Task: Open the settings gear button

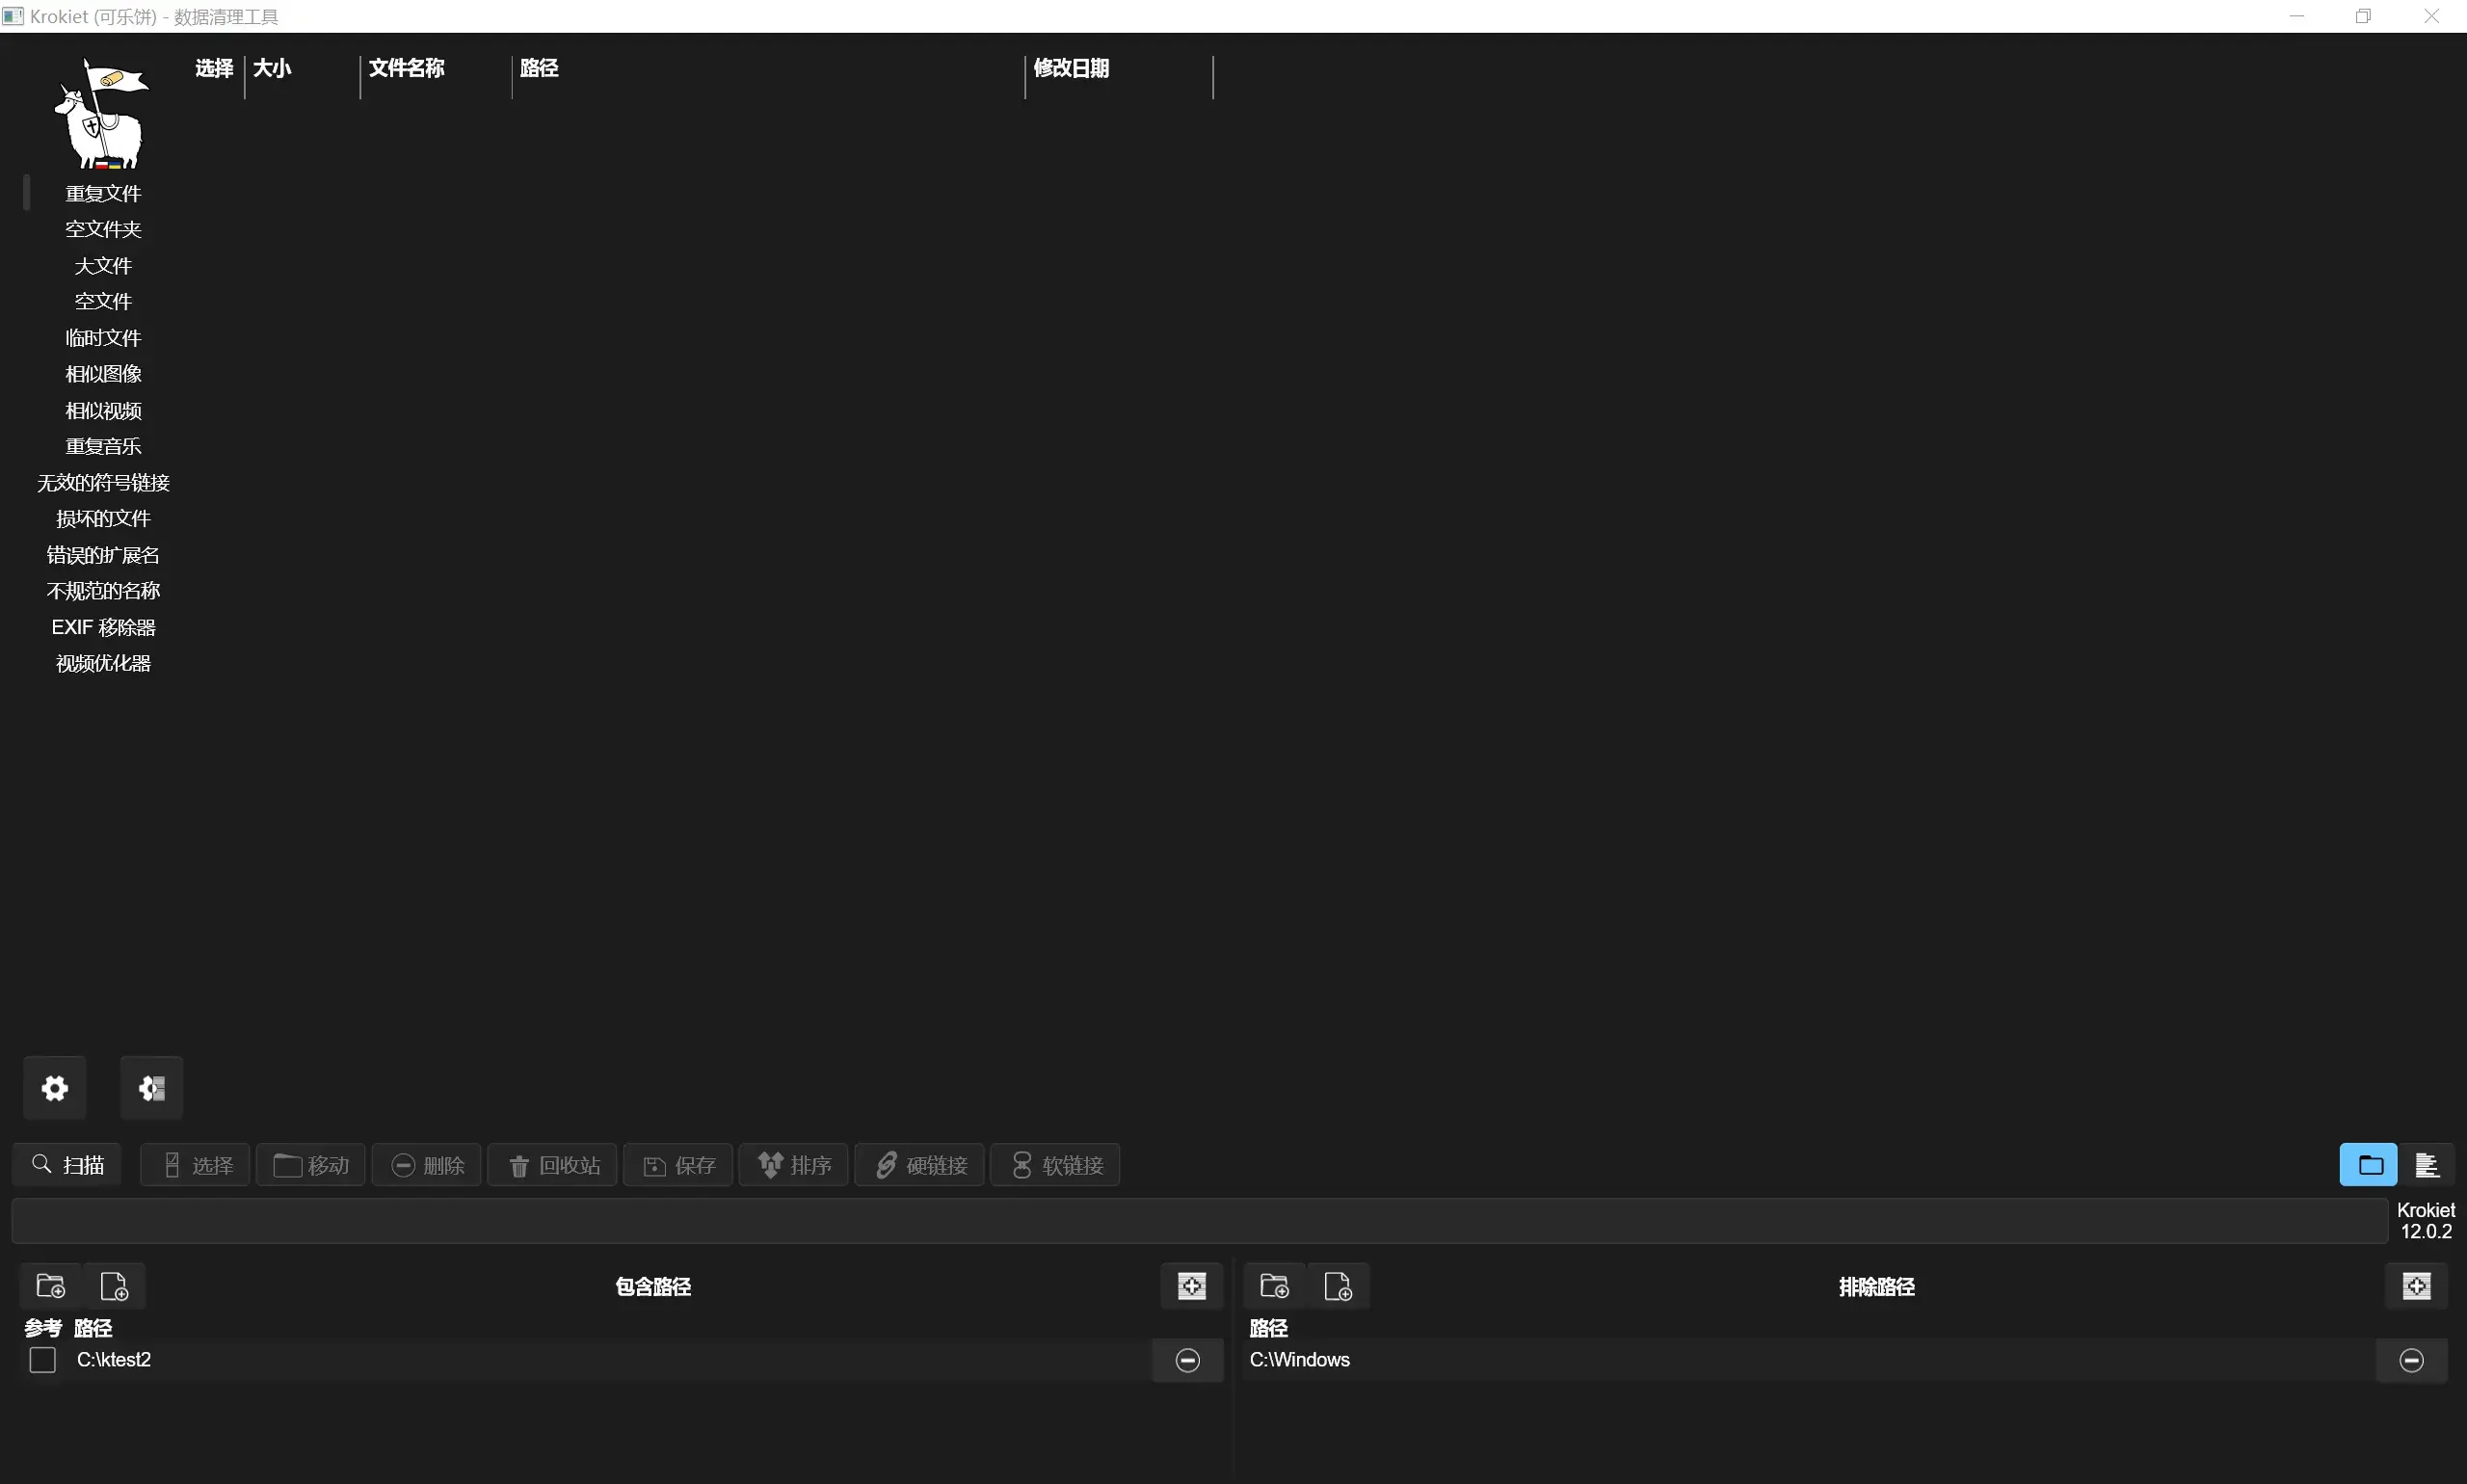Action: pyautogui.click(x=55, y=1088)
